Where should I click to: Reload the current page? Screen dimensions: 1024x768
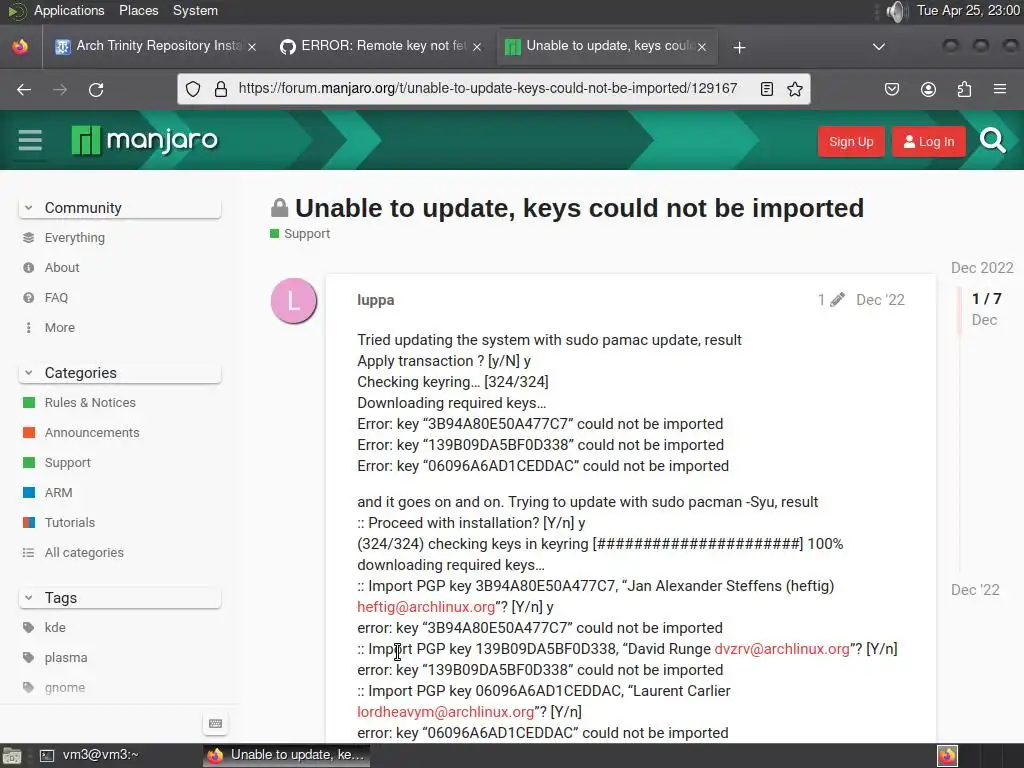pos(96,89)
